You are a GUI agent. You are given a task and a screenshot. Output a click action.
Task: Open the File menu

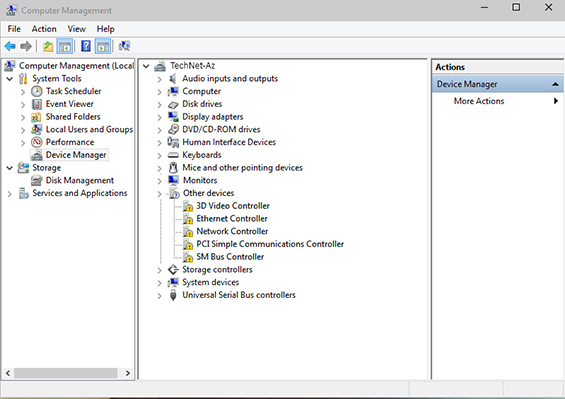[14, 29]
